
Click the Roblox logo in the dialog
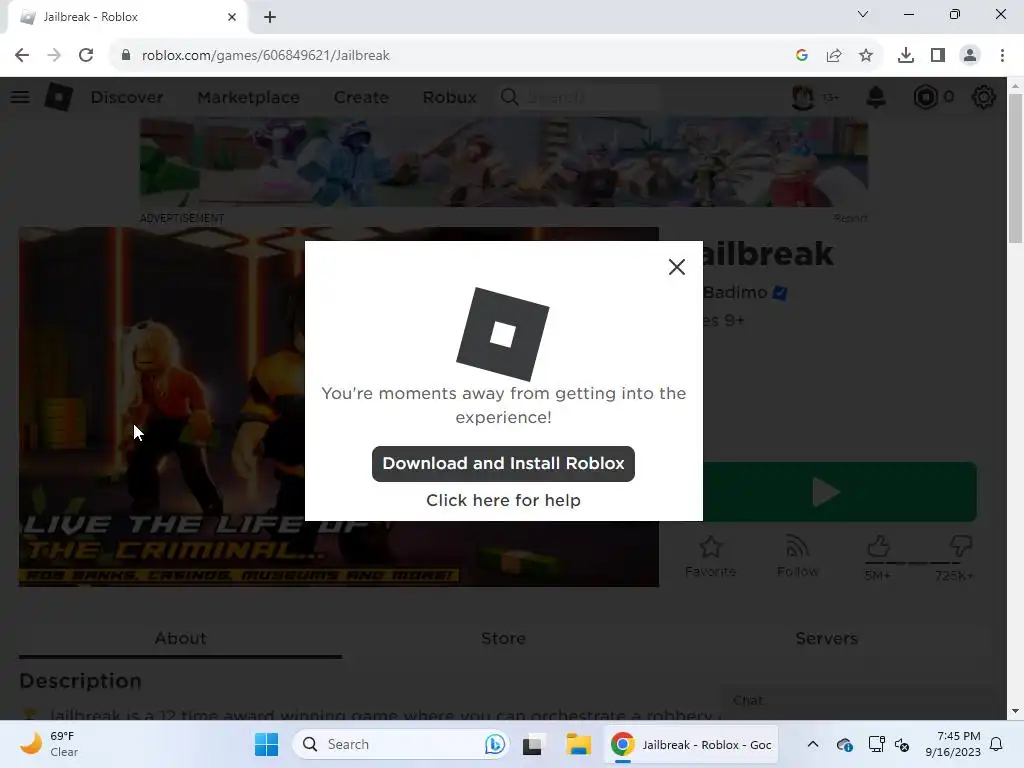502,334
